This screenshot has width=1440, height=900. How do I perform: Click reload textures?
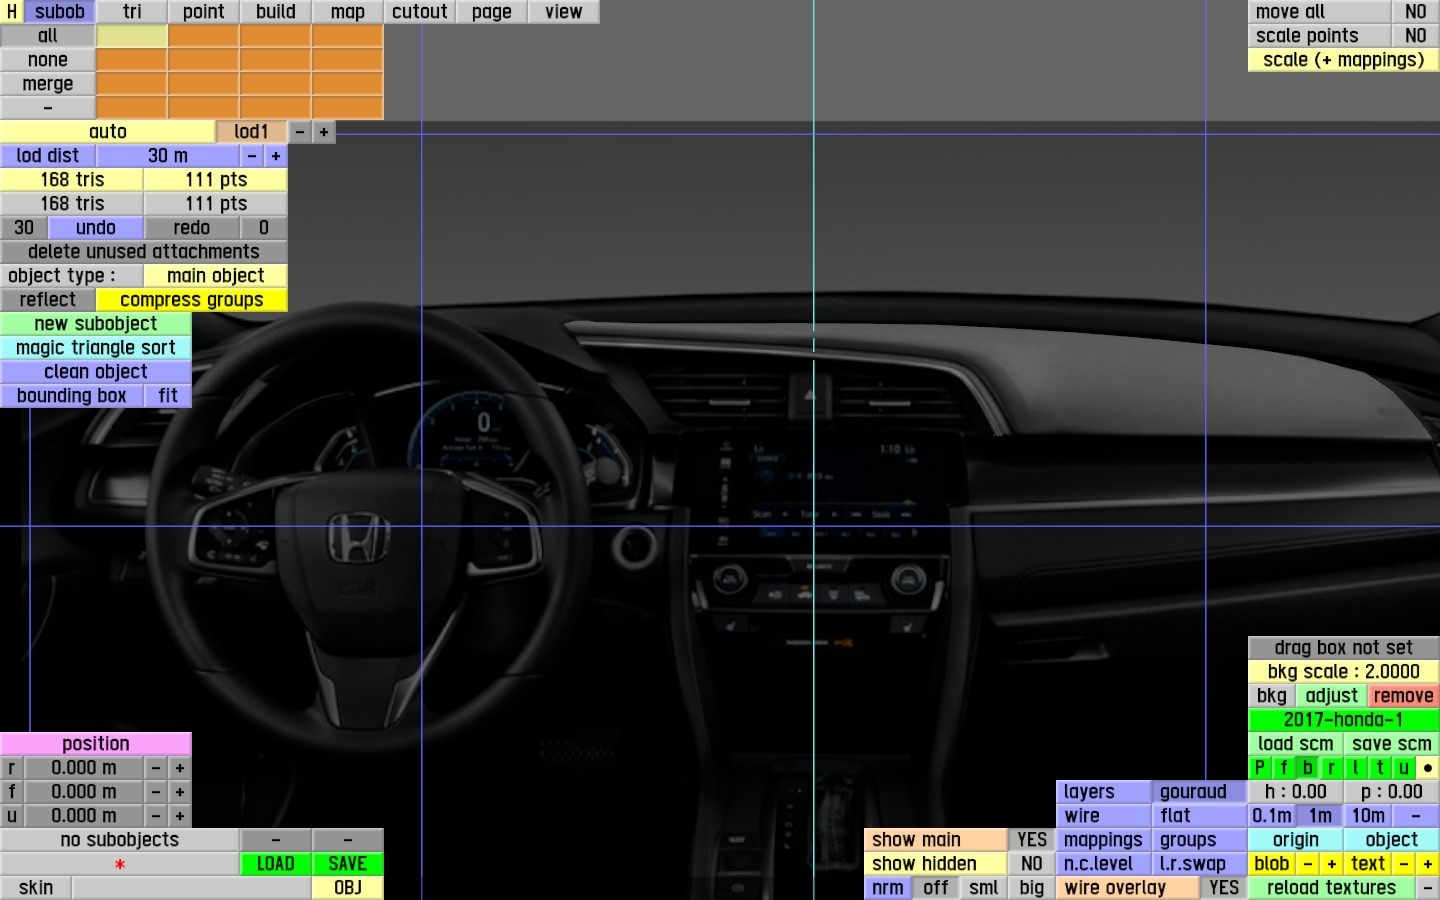[1332, 888]
